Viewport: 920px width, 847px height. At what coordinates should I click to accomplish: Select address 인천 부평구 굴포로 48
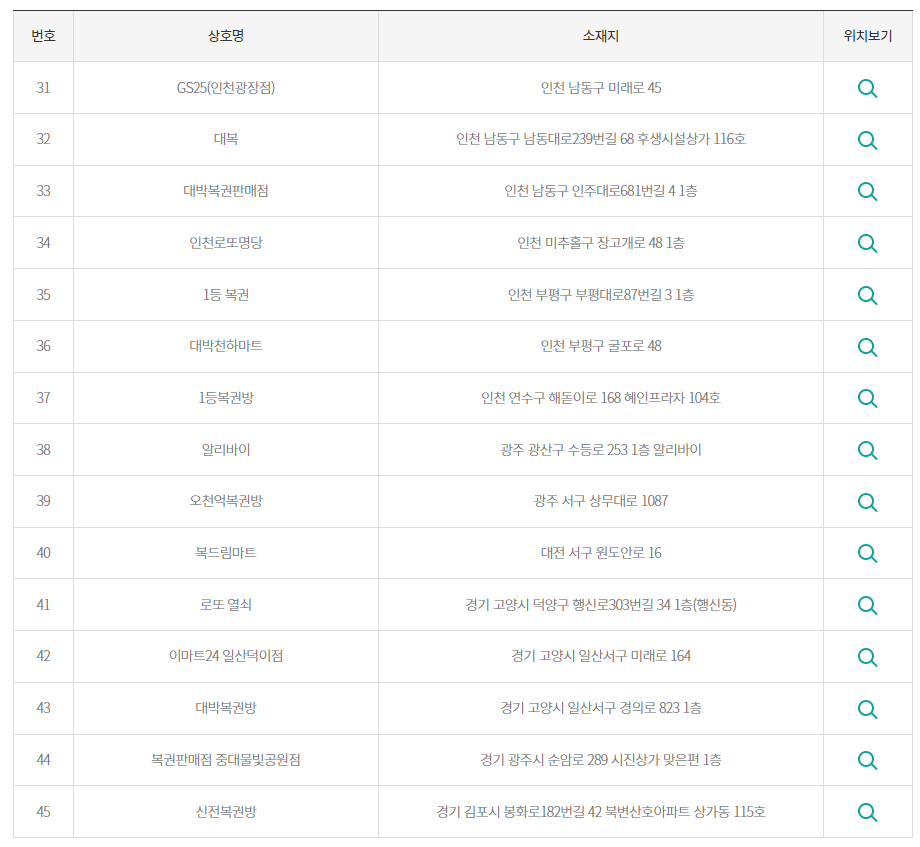pyautogui.click(x=601, y=345)
